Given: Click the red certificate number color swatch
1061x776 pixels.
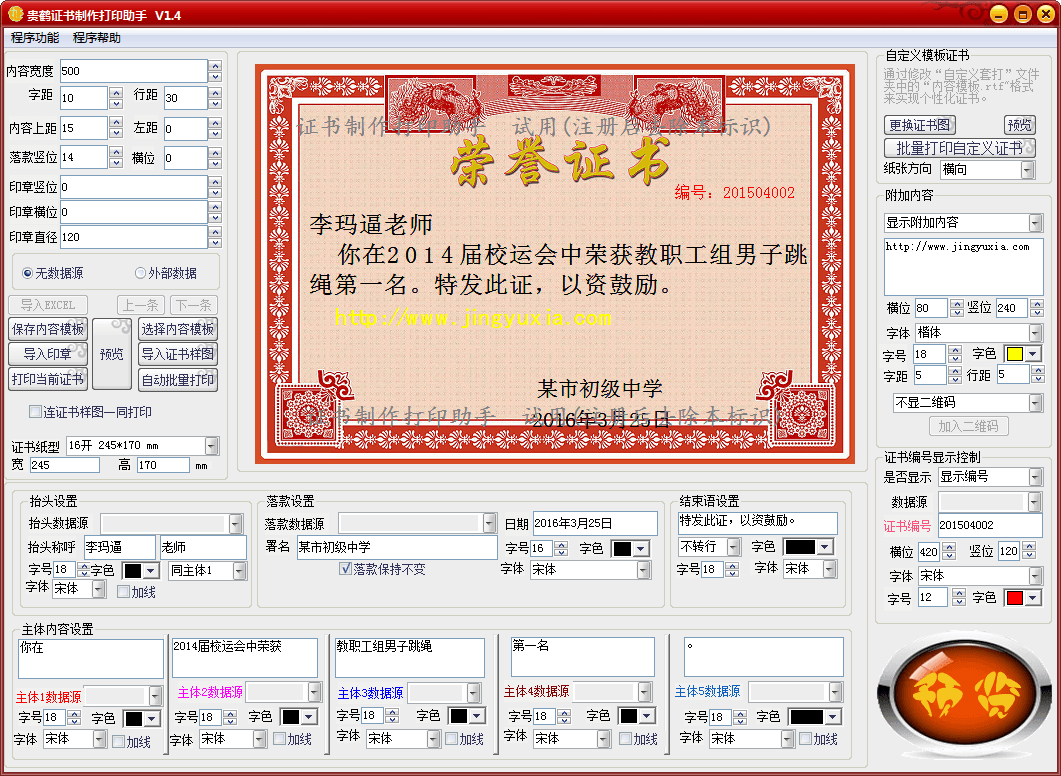Looking at the screenshot, I should 1014,598.
